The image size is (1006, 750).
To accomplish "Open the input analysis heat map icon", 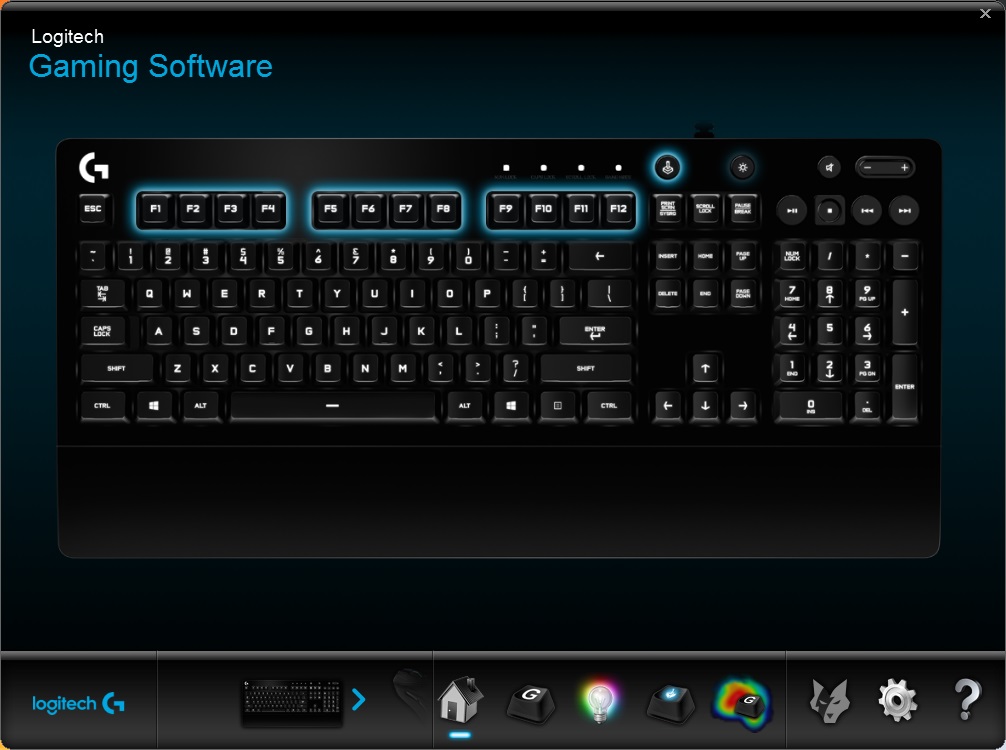I will tap(743, 704).
